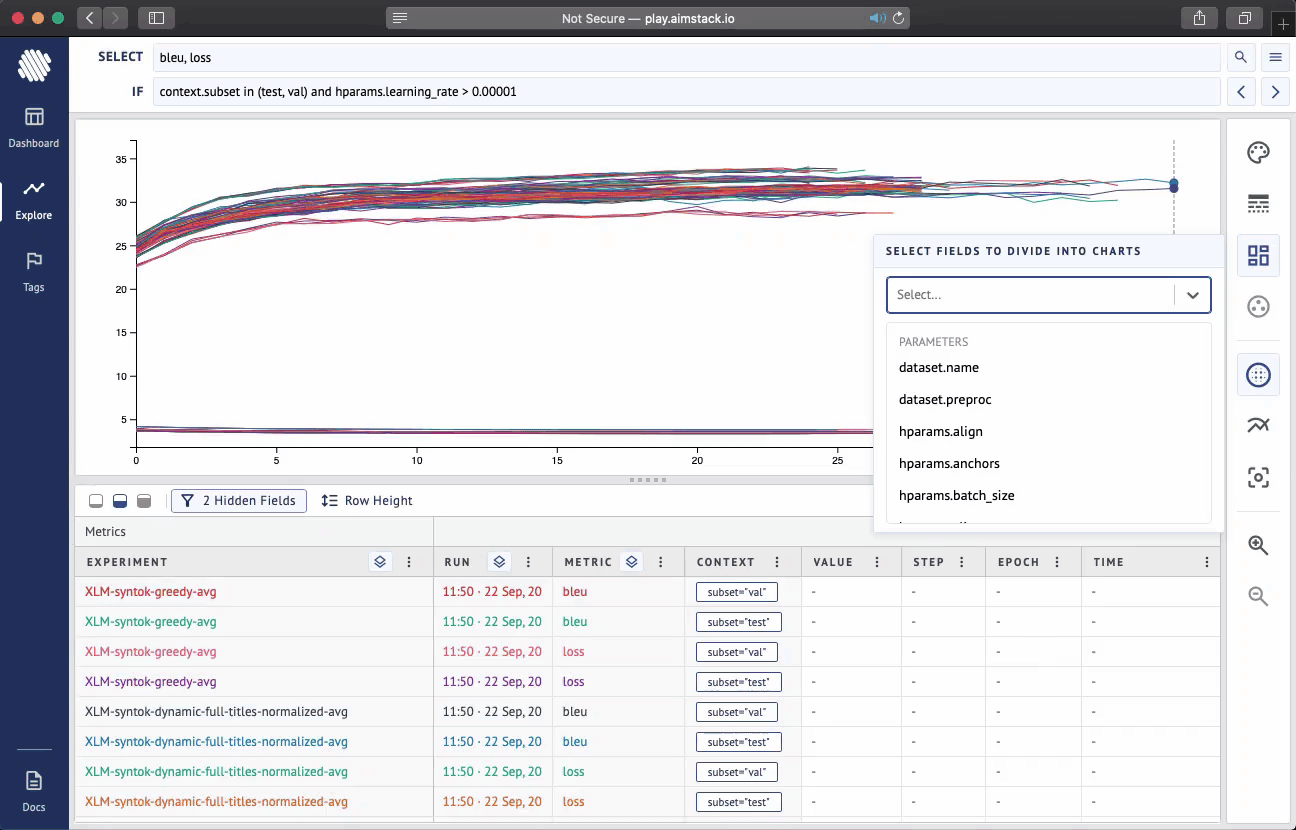1296x830 pixels.
Task: Open the divide into charts control
Action: click(x=1258, y=256)
